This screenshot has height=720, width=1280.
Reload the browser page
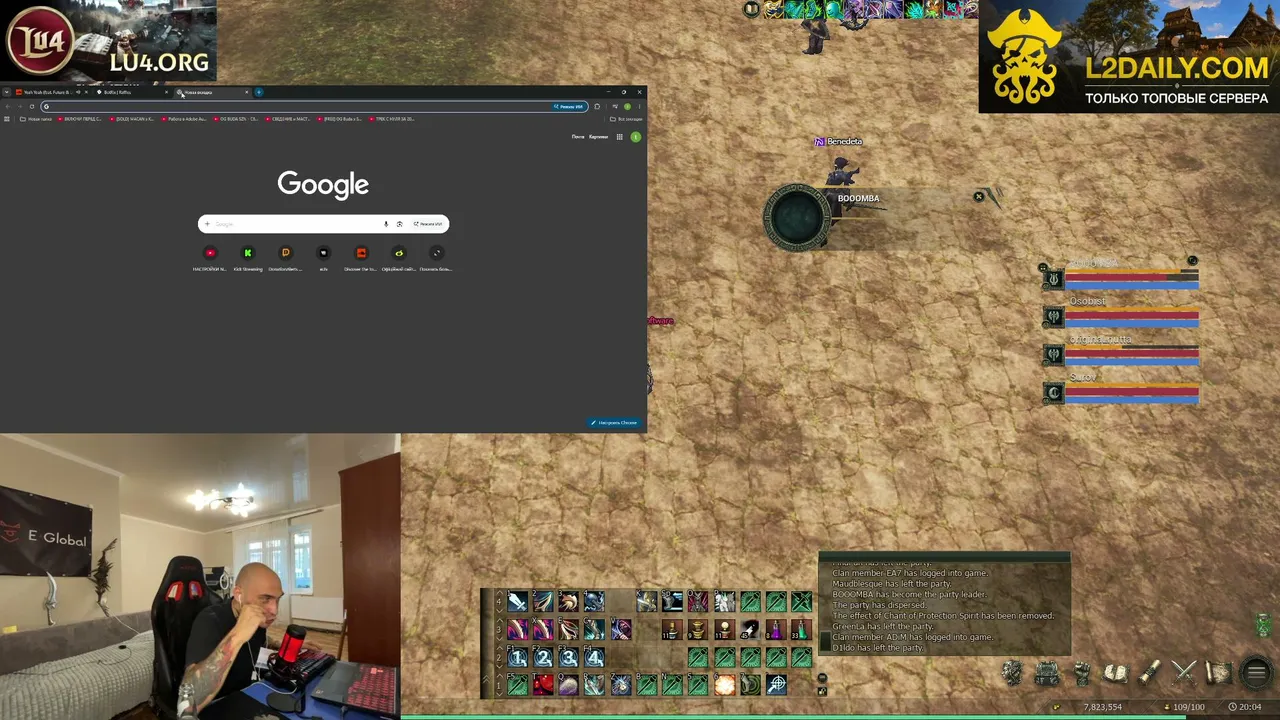coord(32,106)
